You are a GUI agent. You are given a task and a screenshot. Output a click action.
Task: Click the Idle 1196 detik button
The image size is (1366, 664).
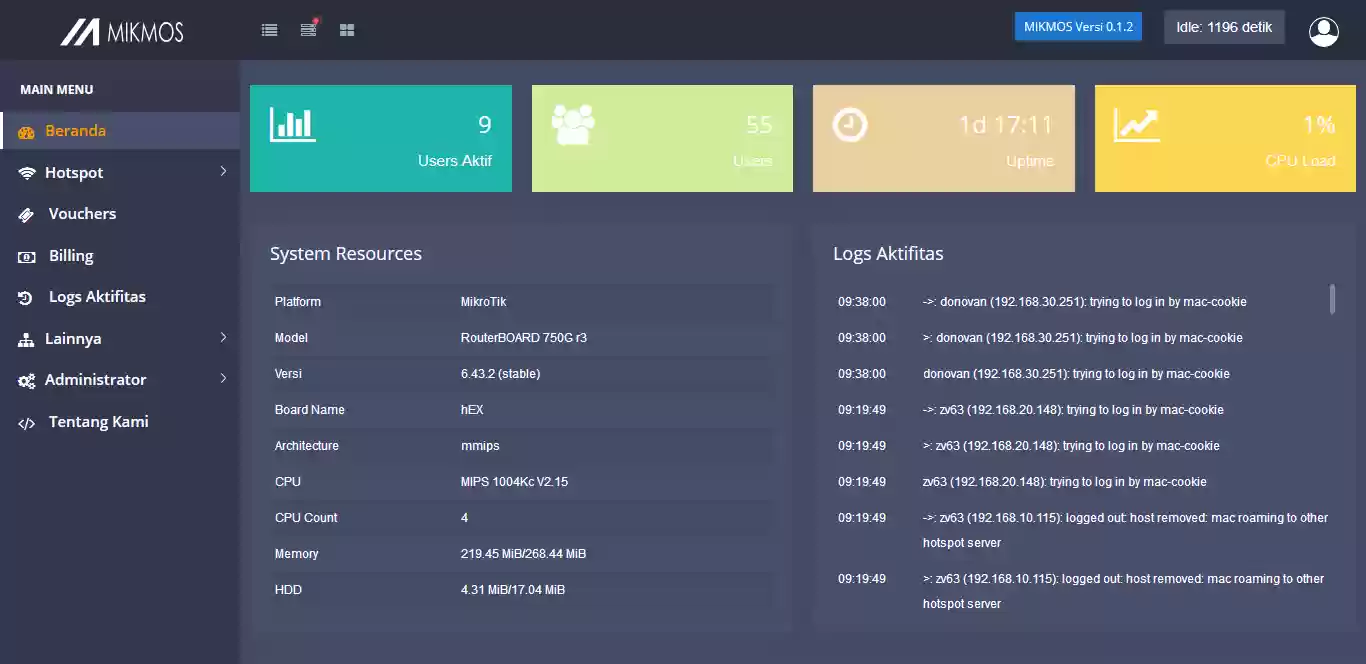(1224, 27)
